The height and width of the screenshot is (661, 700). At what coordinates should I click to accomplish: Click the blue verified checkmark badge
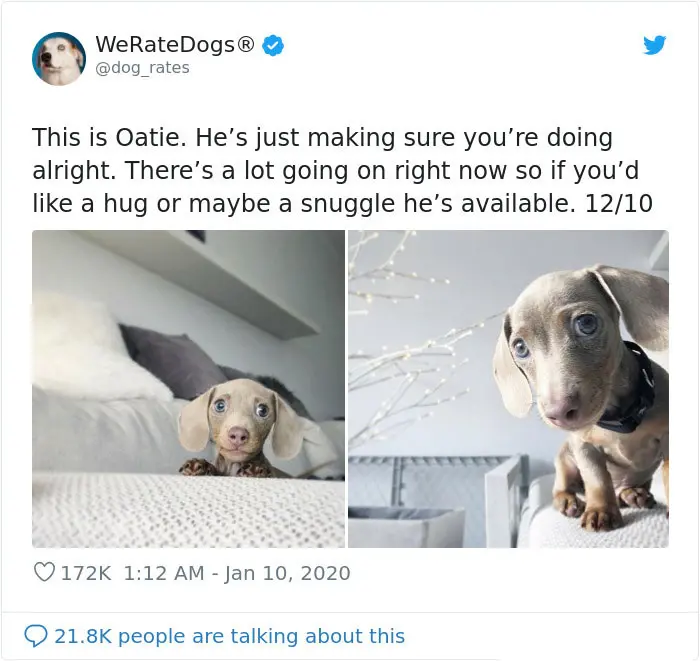(x=272, y=45)
